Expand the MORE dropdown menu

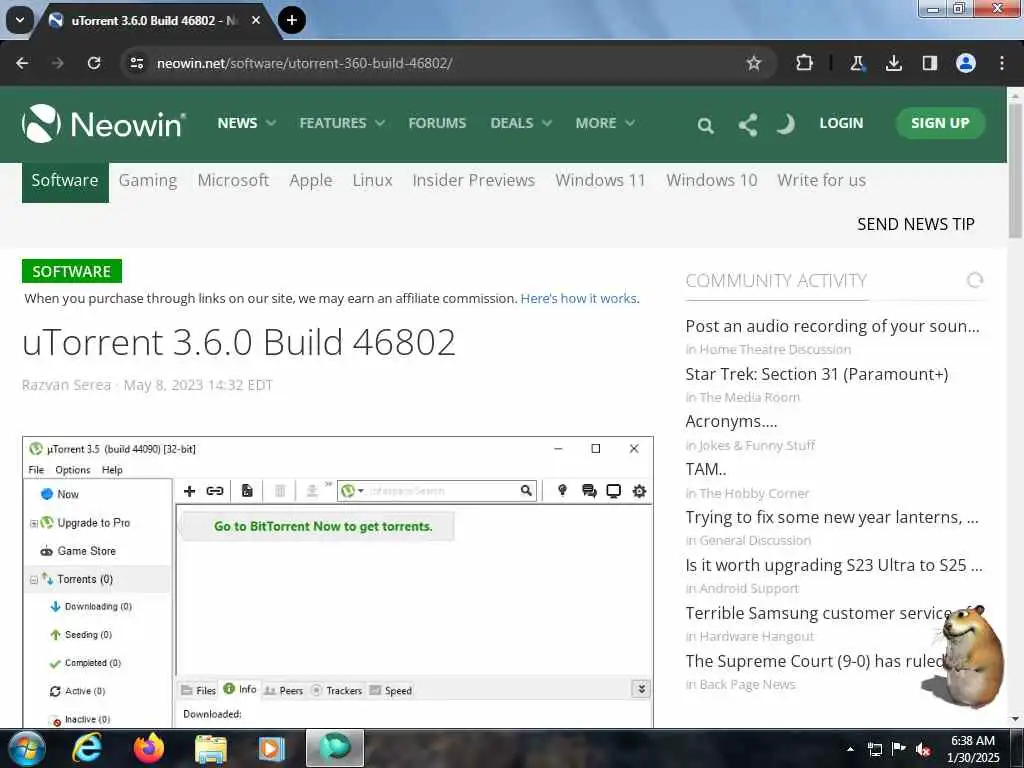coord(605,123)
